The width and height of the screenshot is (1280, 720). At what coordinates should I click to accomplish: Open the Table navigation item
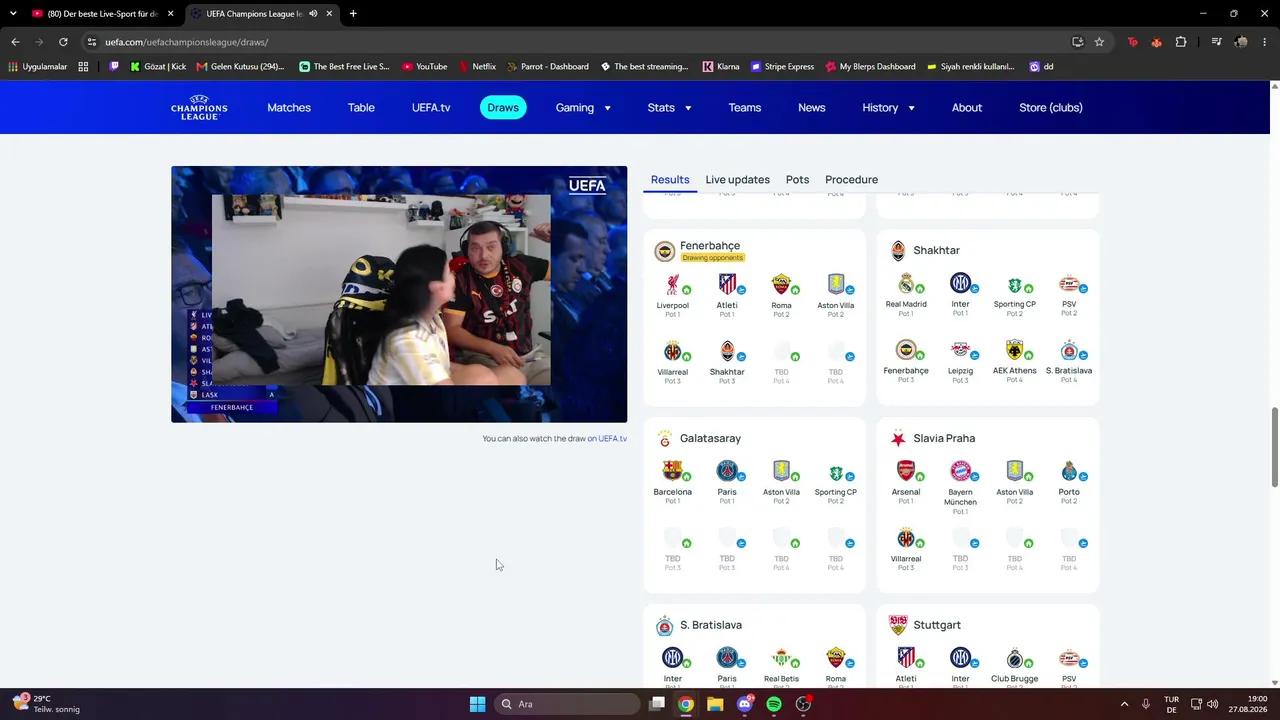[x=361, y=108]
